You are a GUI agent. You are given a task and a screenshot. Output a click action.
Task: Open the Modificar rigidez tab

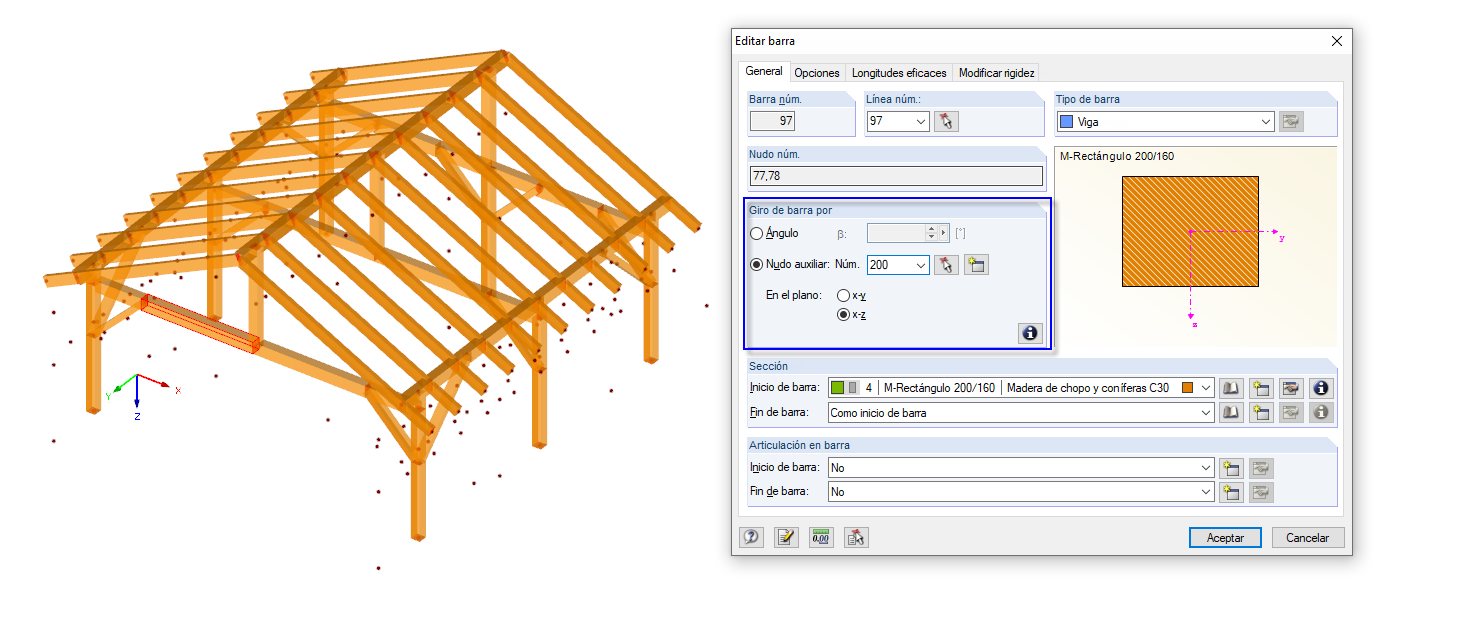pyautogui.click(x=996, y=72)
